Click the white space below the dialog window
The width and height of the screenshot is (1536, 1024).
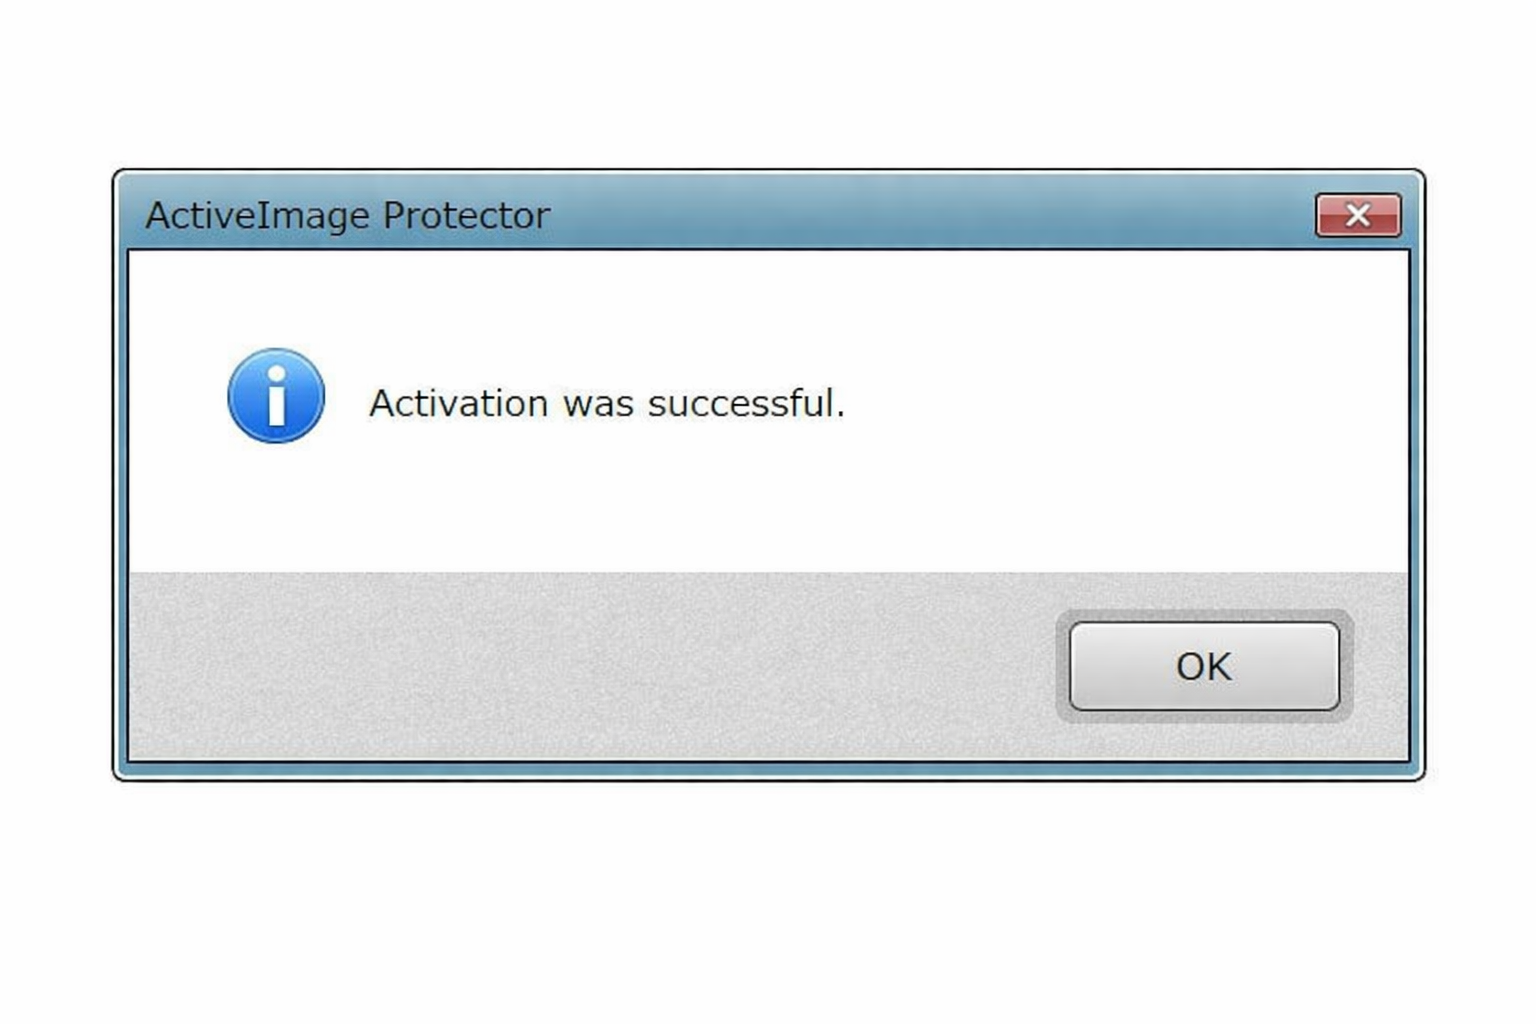768,900
